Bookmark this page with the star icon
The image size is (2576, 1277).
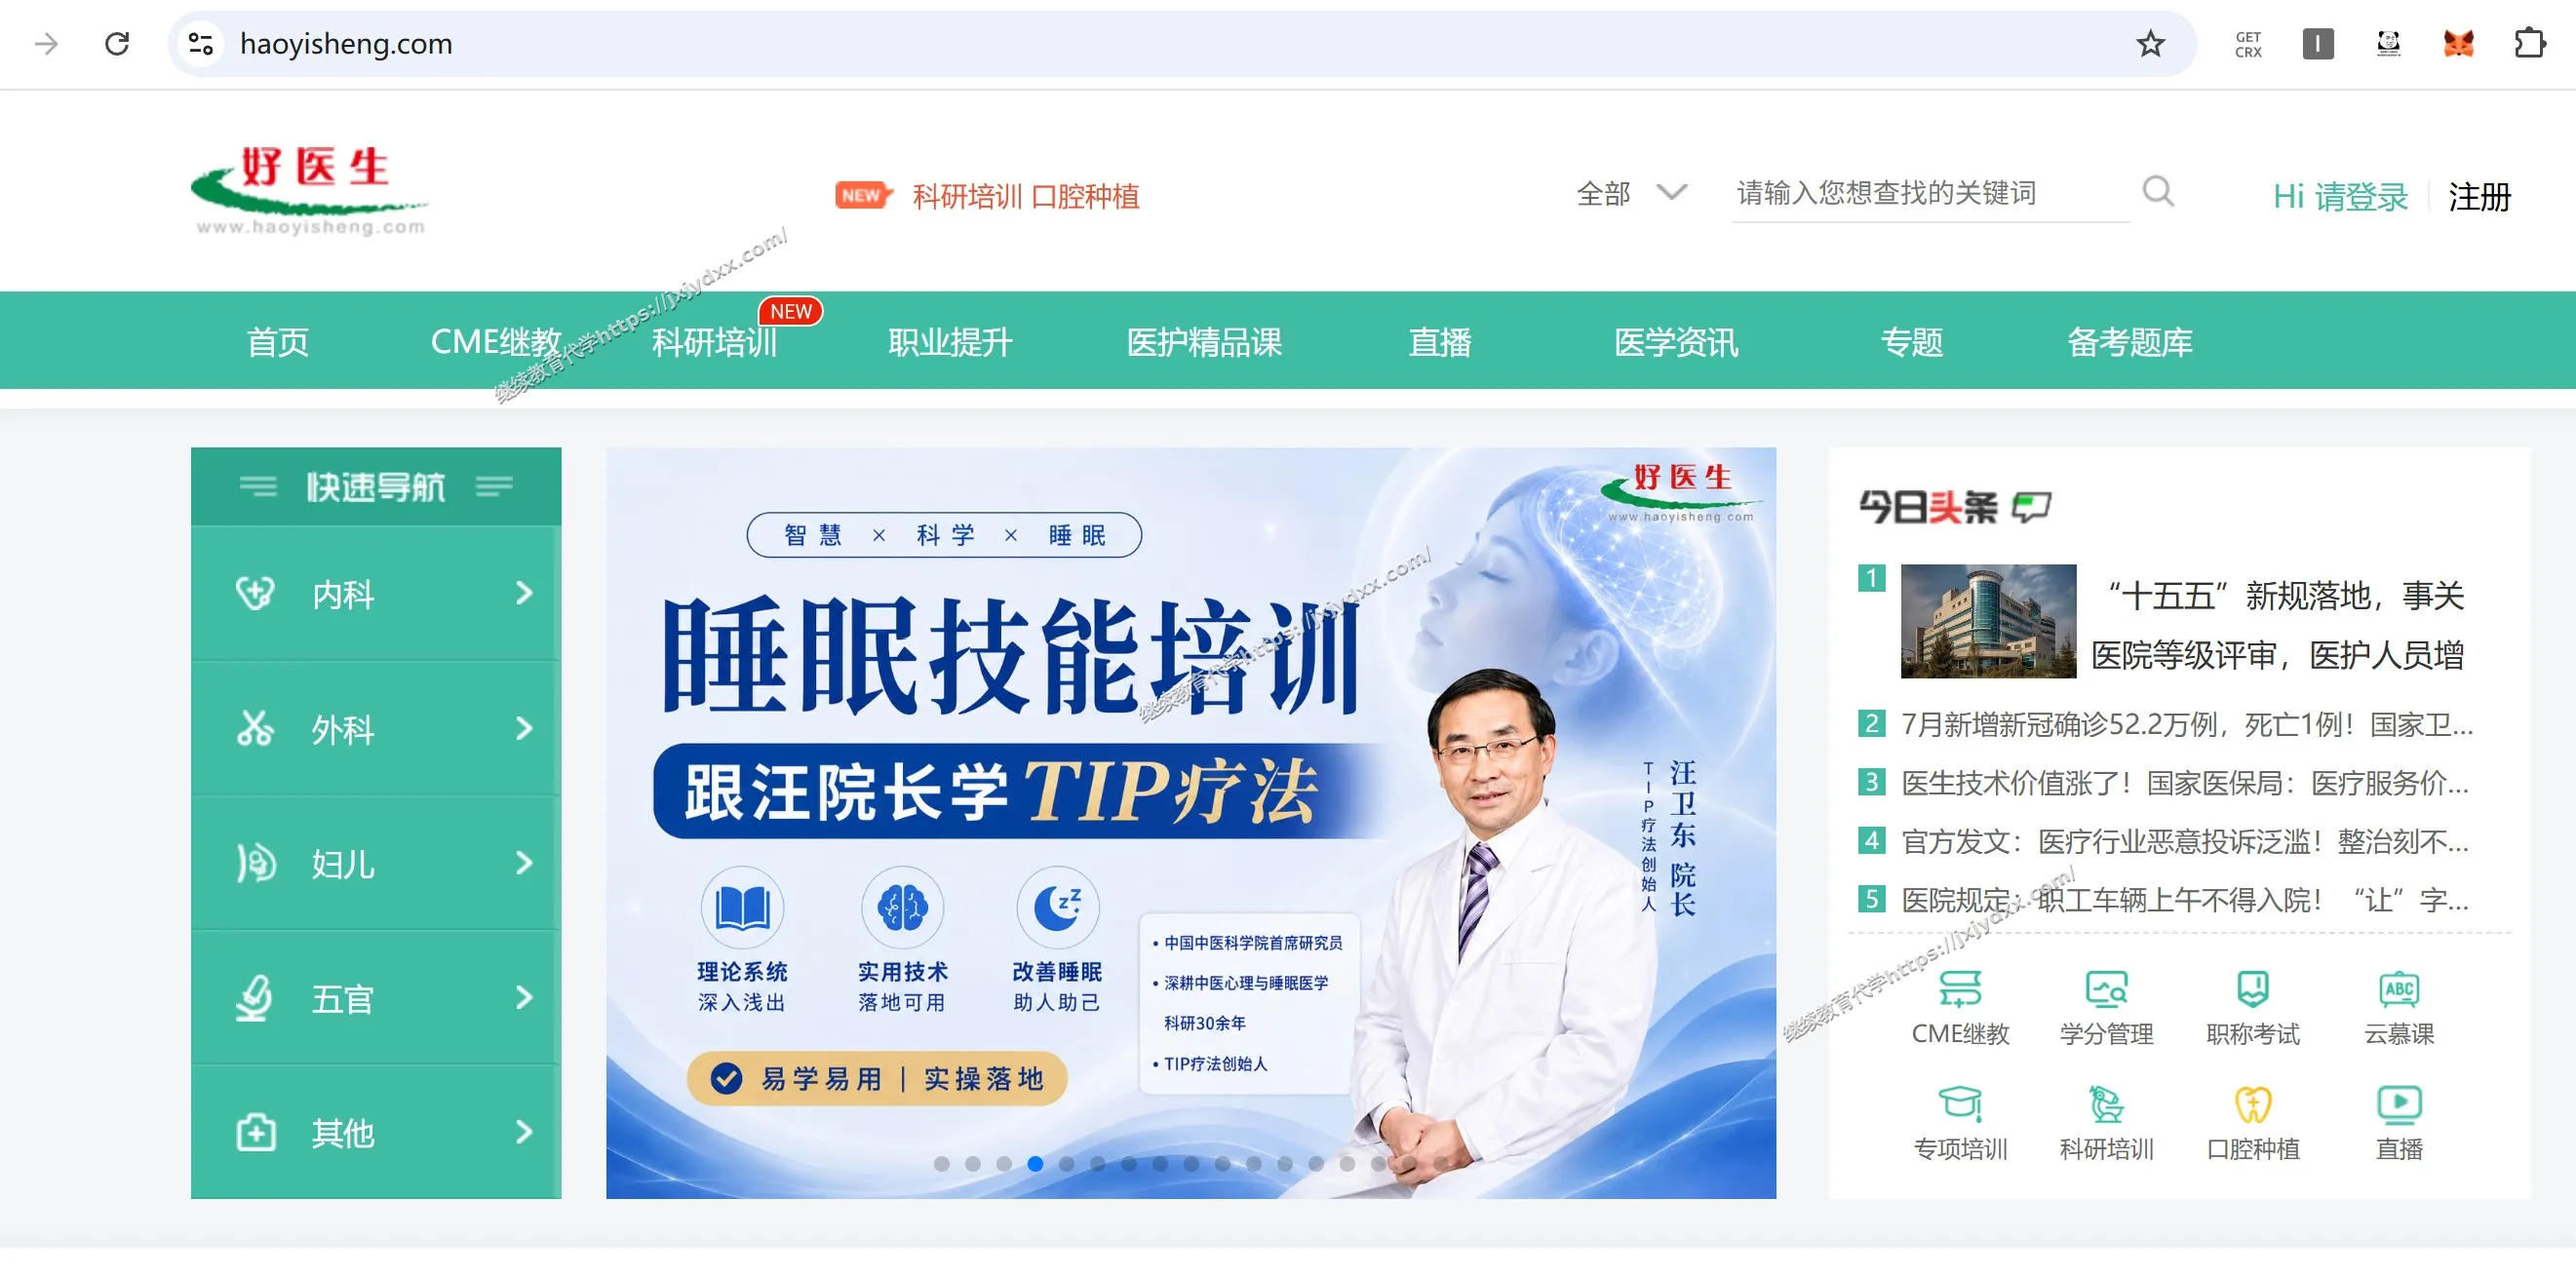2150,44
